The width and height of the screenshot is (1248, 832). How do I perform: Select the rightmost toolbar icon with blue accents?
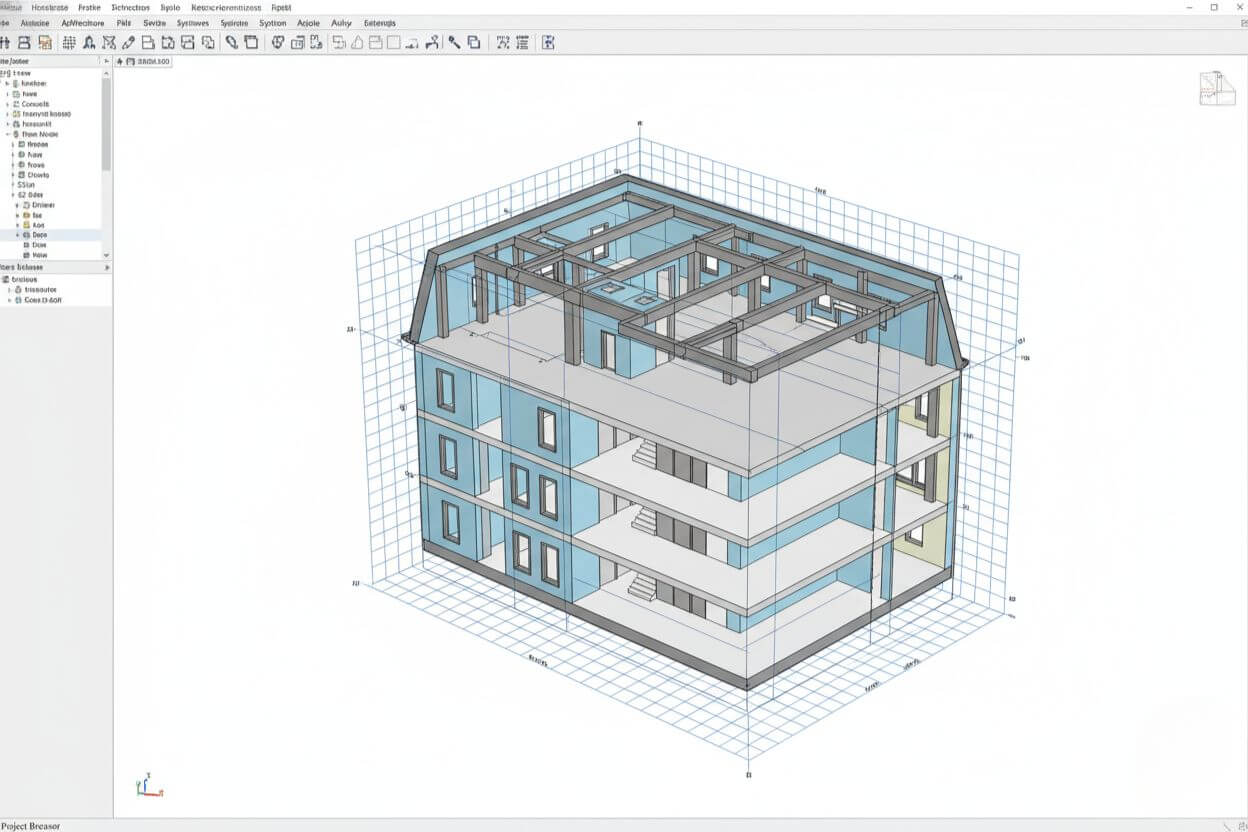(x=548, y=42)
